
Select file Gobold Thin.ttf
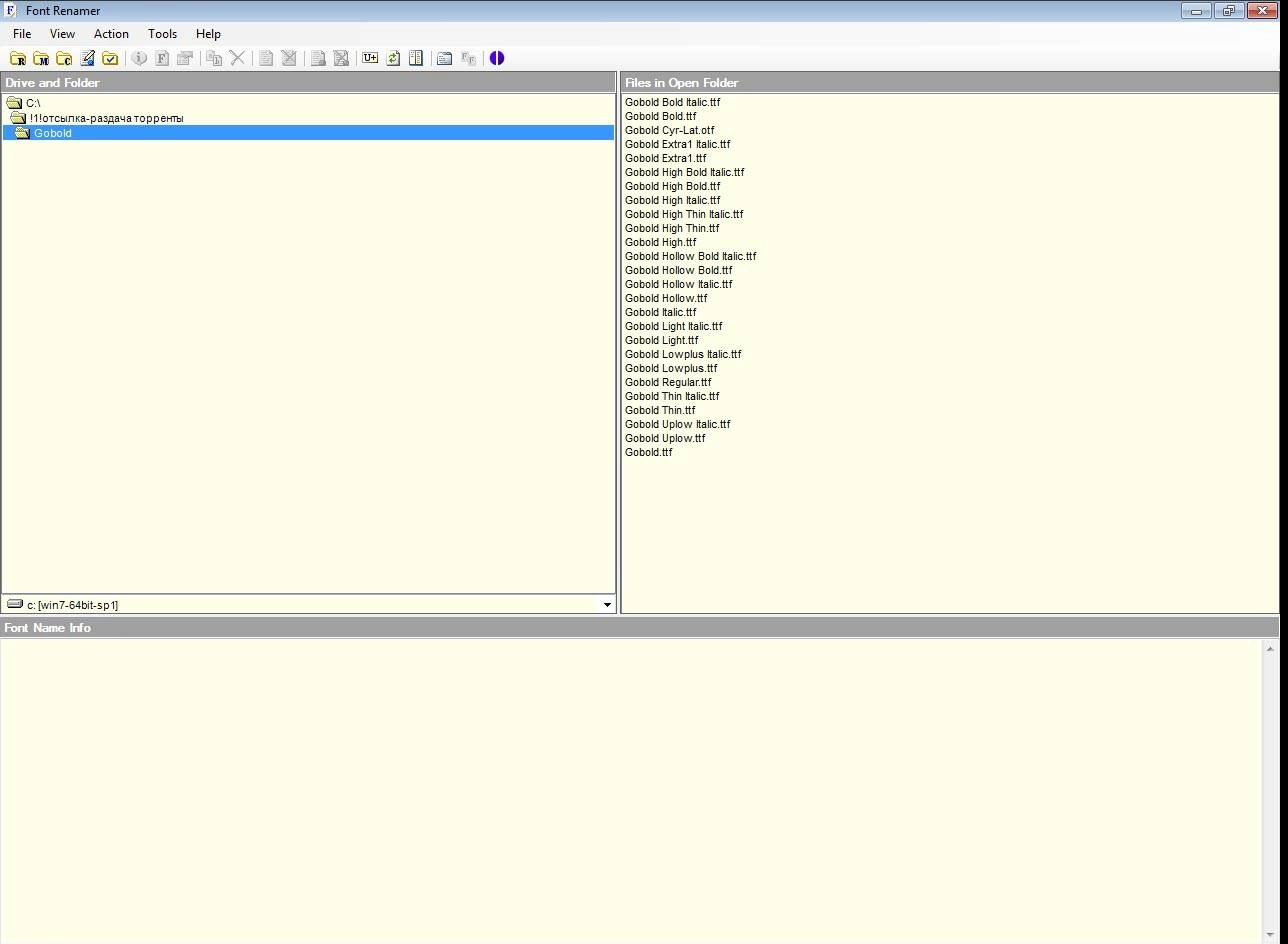tap(660, 410)
